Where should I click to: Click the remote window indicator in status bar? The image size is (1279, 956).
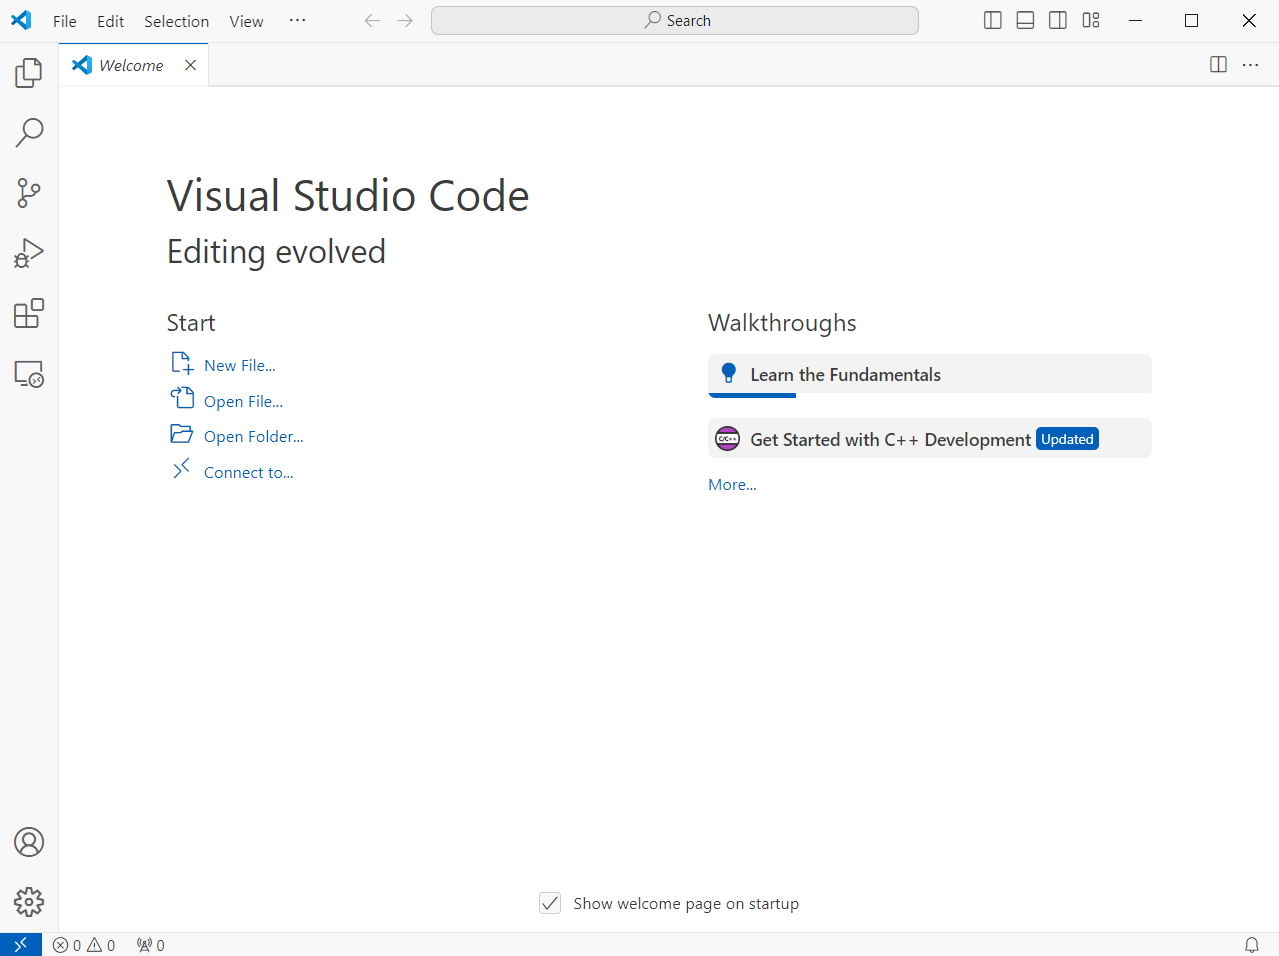point(20,945)
